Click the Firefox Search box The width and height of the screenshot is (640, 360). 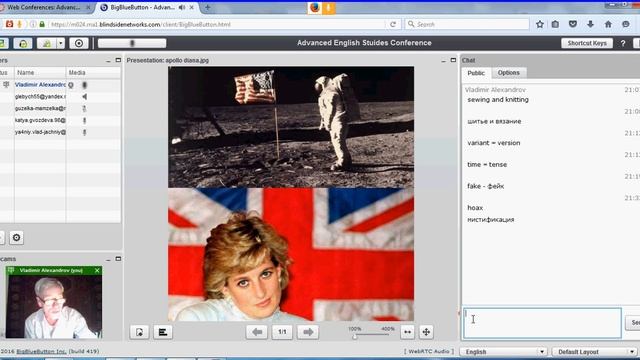(x=467, y=24)
